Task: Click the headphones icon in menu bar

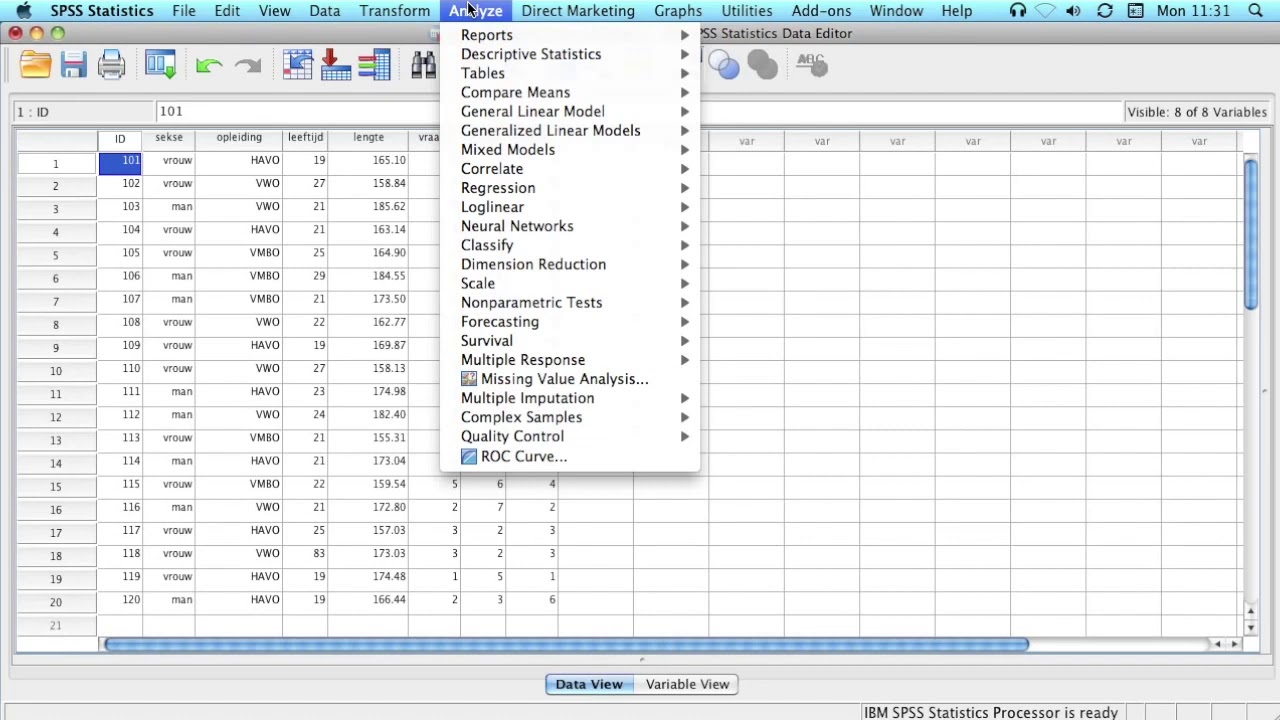Action: 1017,11
